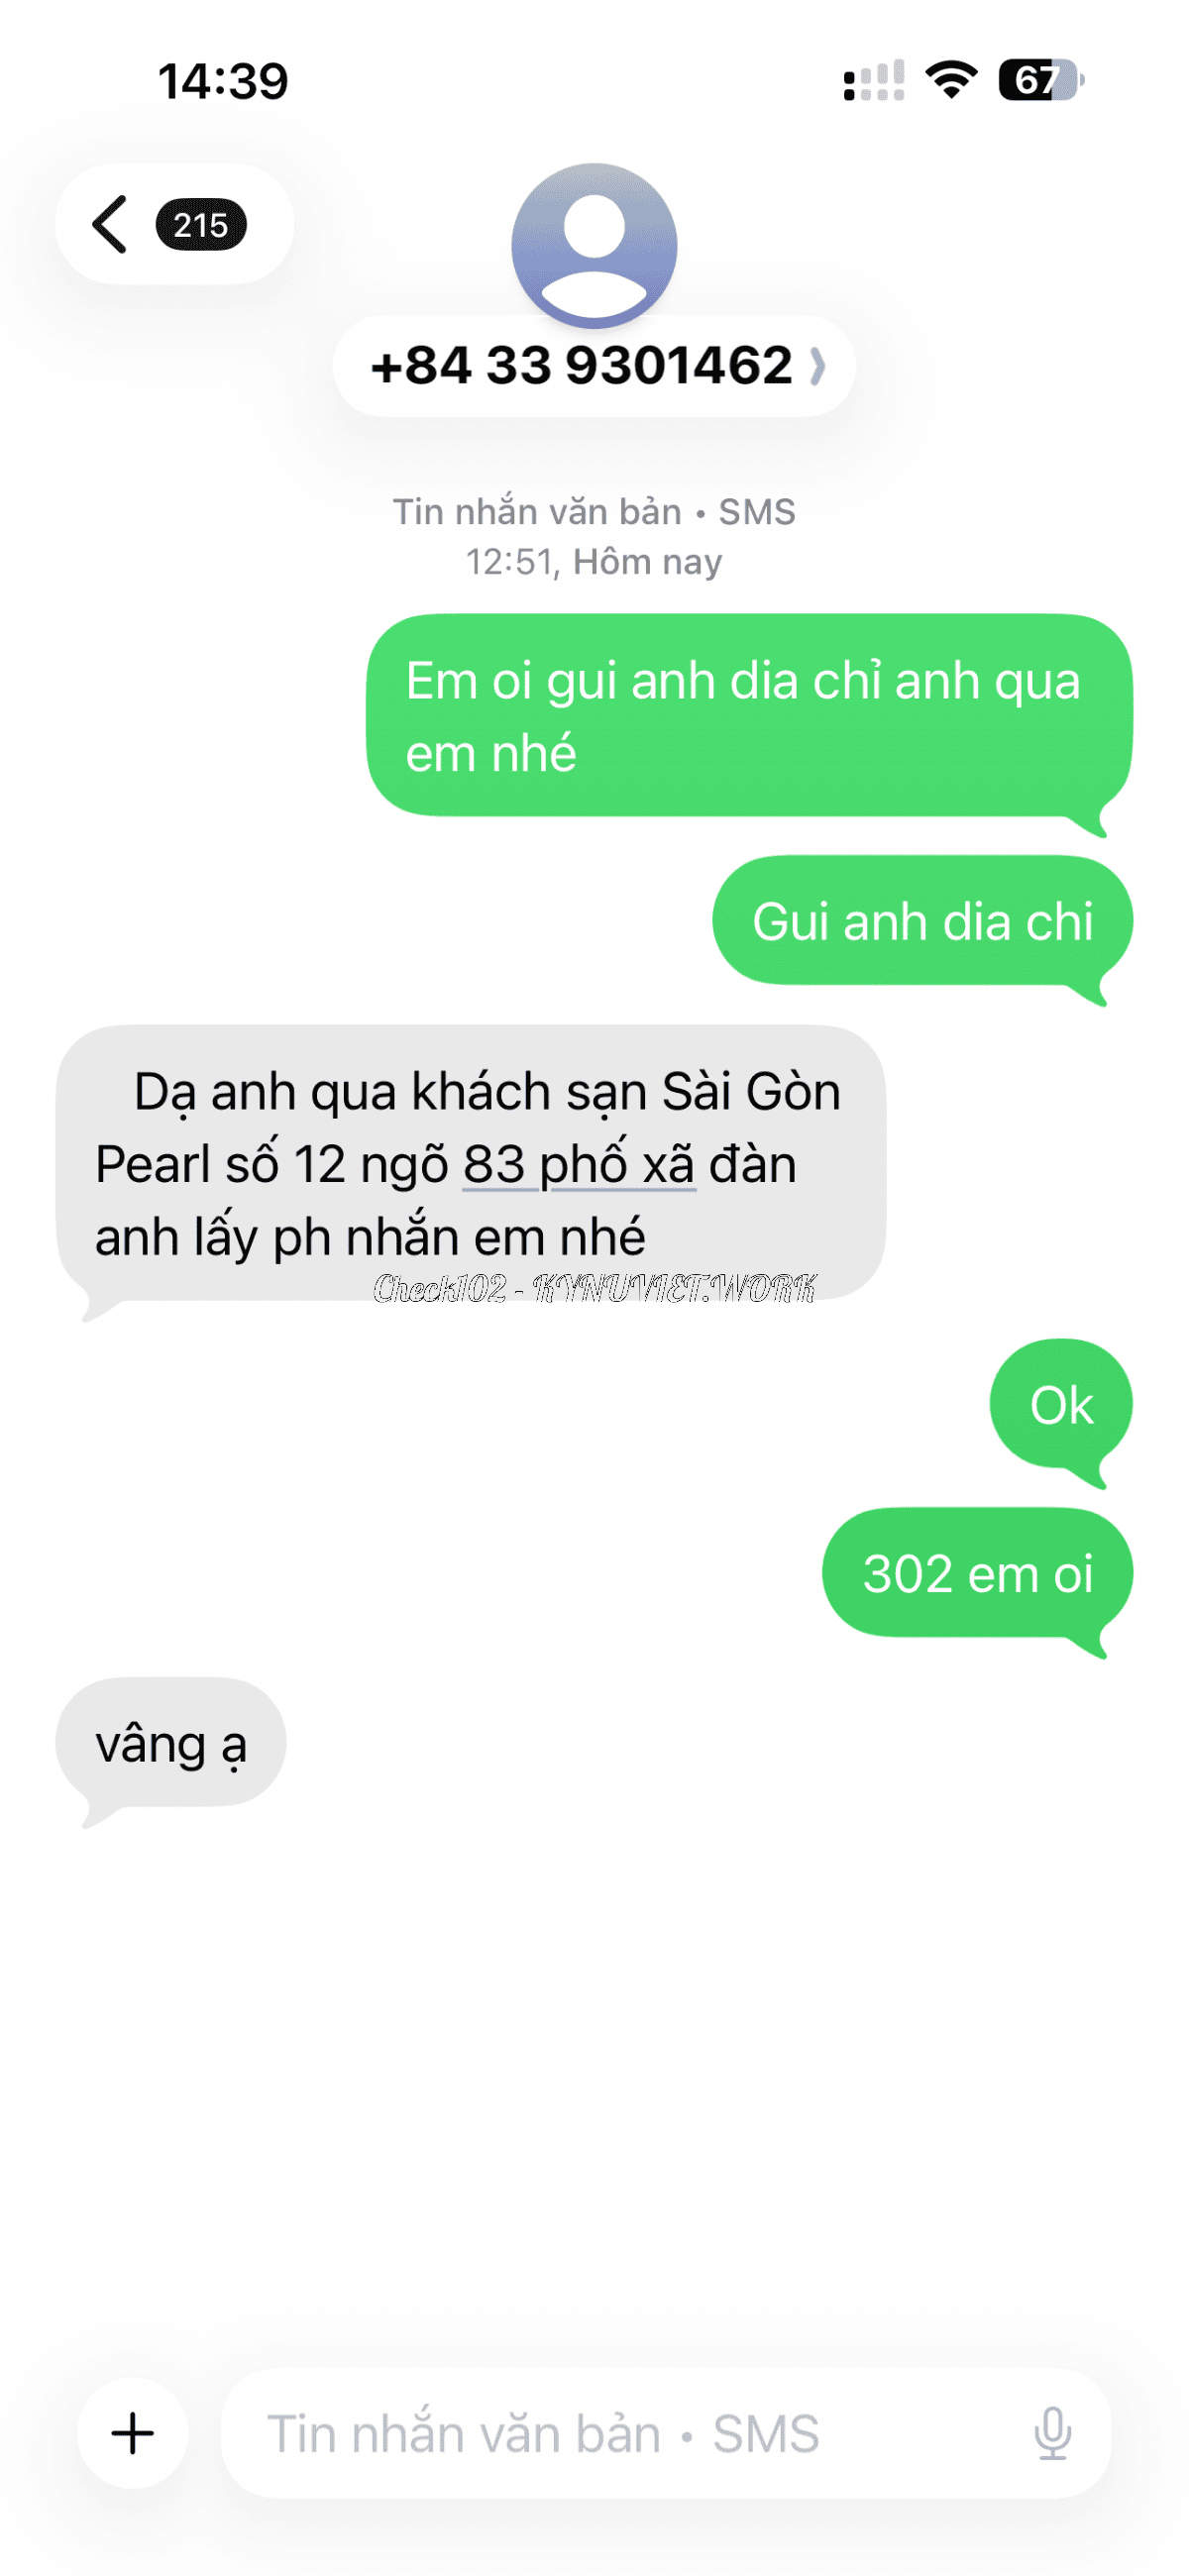Tap the 14:39 clock in status bar

click(222, 81)
